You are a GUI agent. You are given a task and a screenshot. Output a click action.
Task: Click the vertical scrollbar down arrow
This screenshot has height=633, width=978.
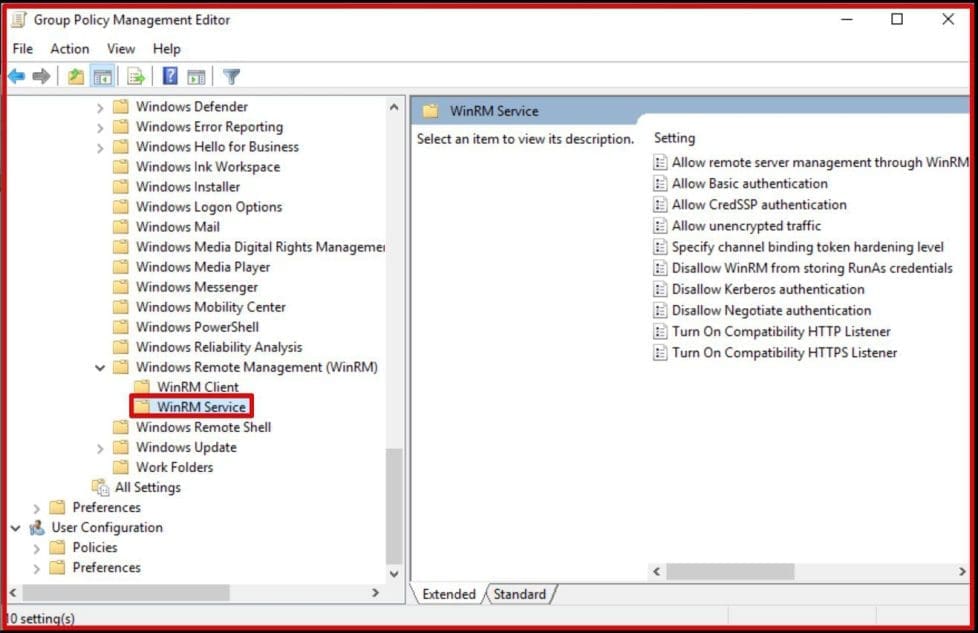pyautogui.click(x=393, y=574)
